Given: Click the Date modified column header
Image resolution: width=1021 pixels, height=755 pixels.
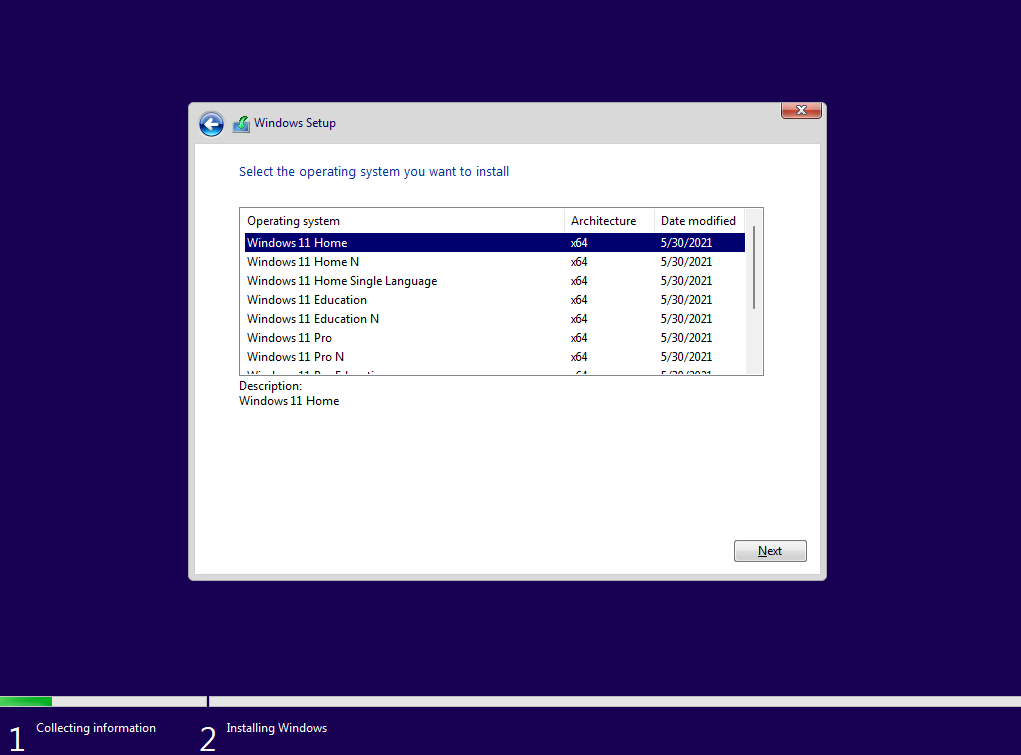Looking at the screenshot, I should (x=699, y=221).
